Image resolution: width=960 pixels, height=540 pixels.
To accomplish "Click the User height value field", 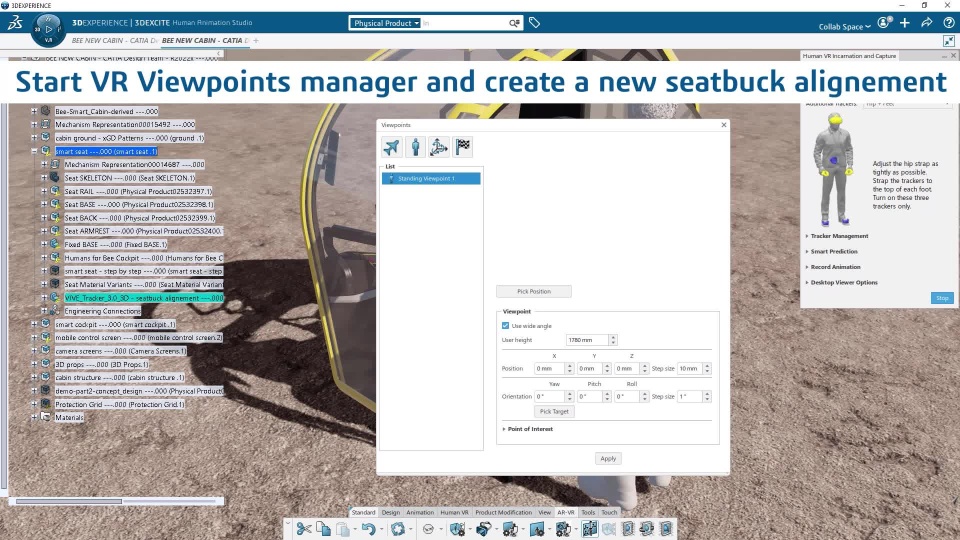I will tap(587, 340).
